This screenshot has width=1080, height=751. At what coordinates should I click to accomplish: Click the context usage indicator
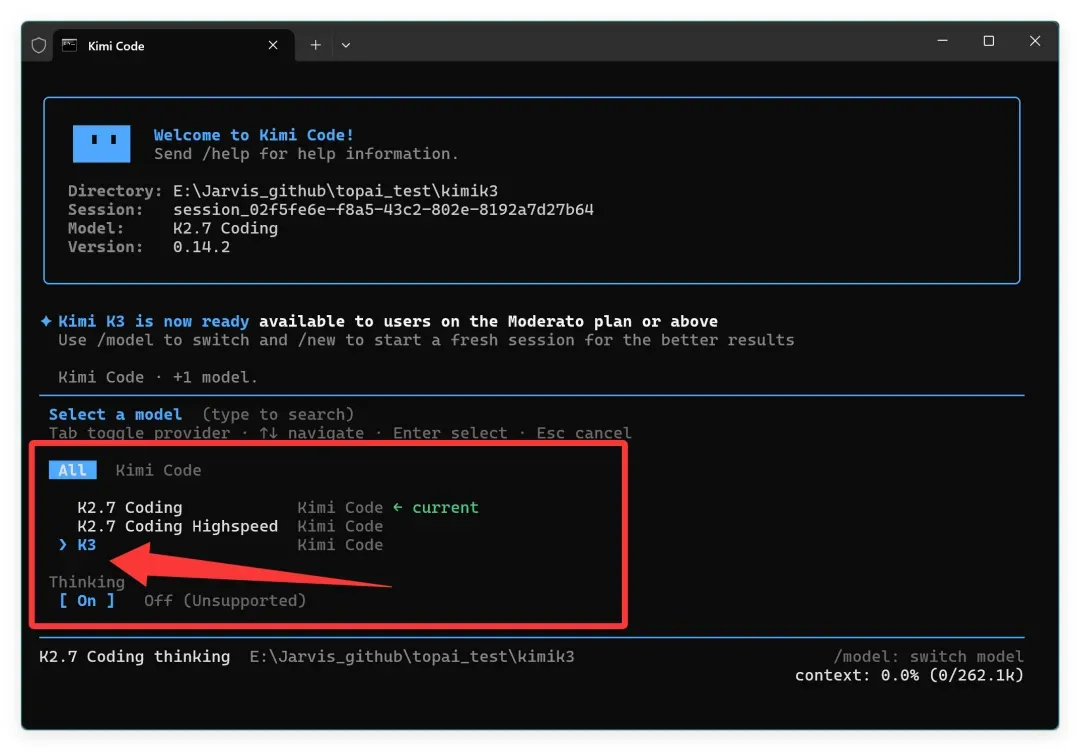tap(909, 675)
